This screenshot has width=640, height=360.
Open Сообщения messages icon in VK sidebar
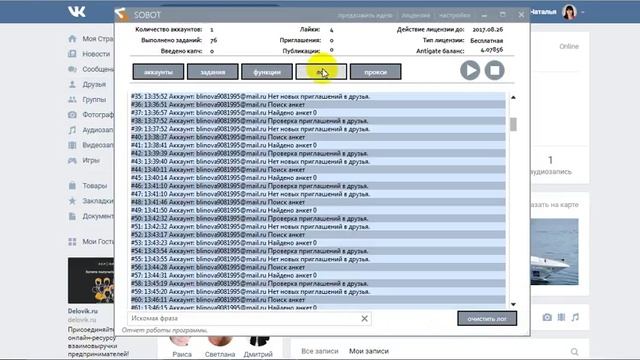point(72,69)
